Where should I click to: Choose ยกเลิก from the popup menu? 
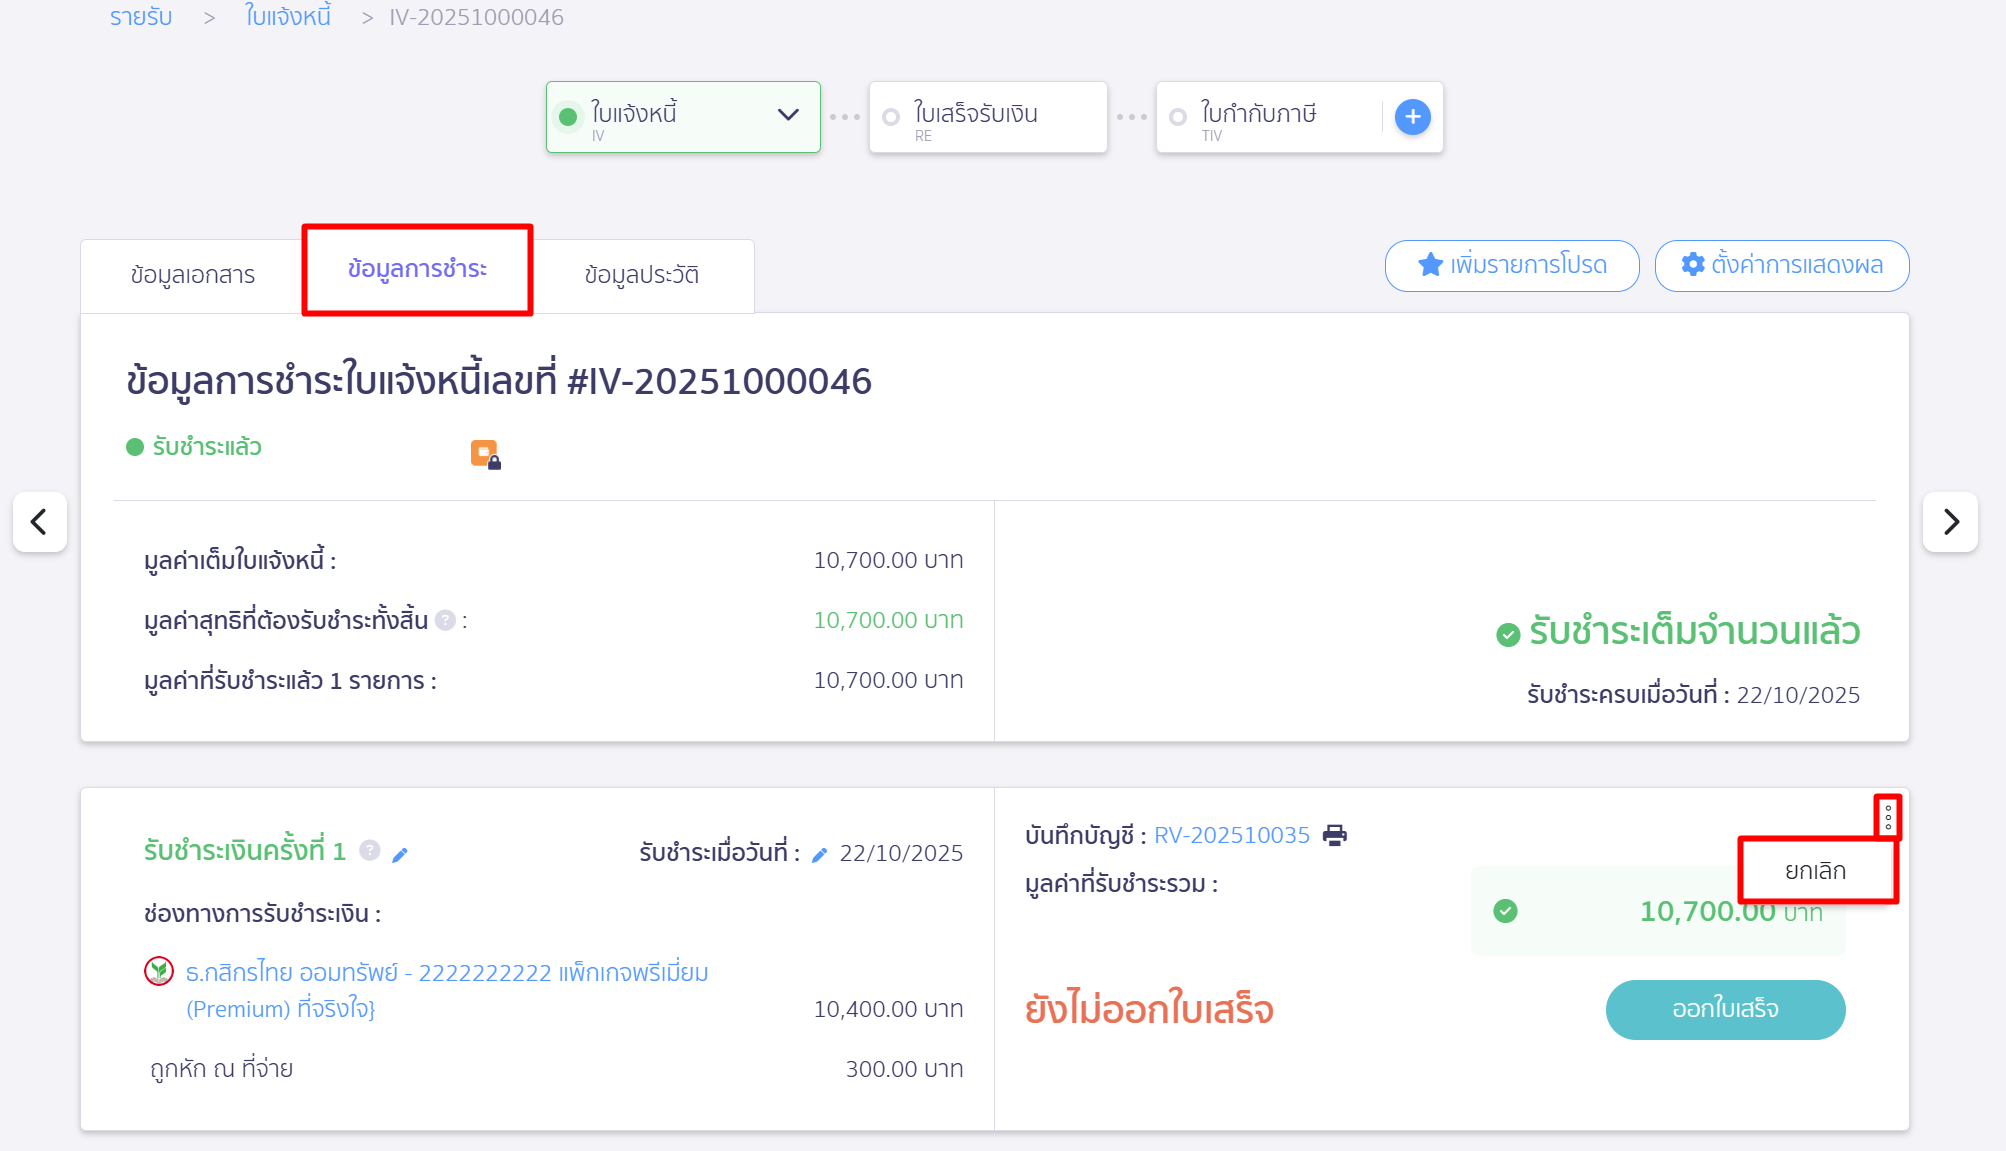(1816, 871)
